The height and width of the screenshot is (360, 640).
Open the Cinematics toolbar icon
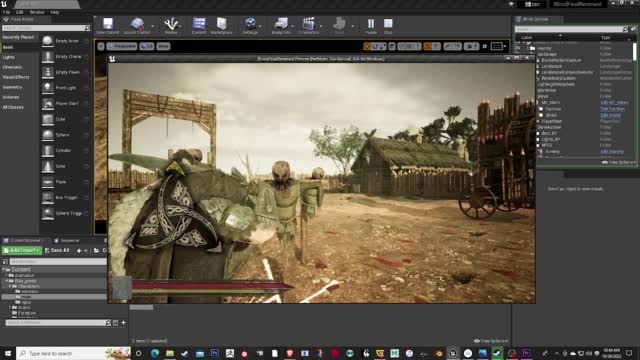tap(308, 25)
